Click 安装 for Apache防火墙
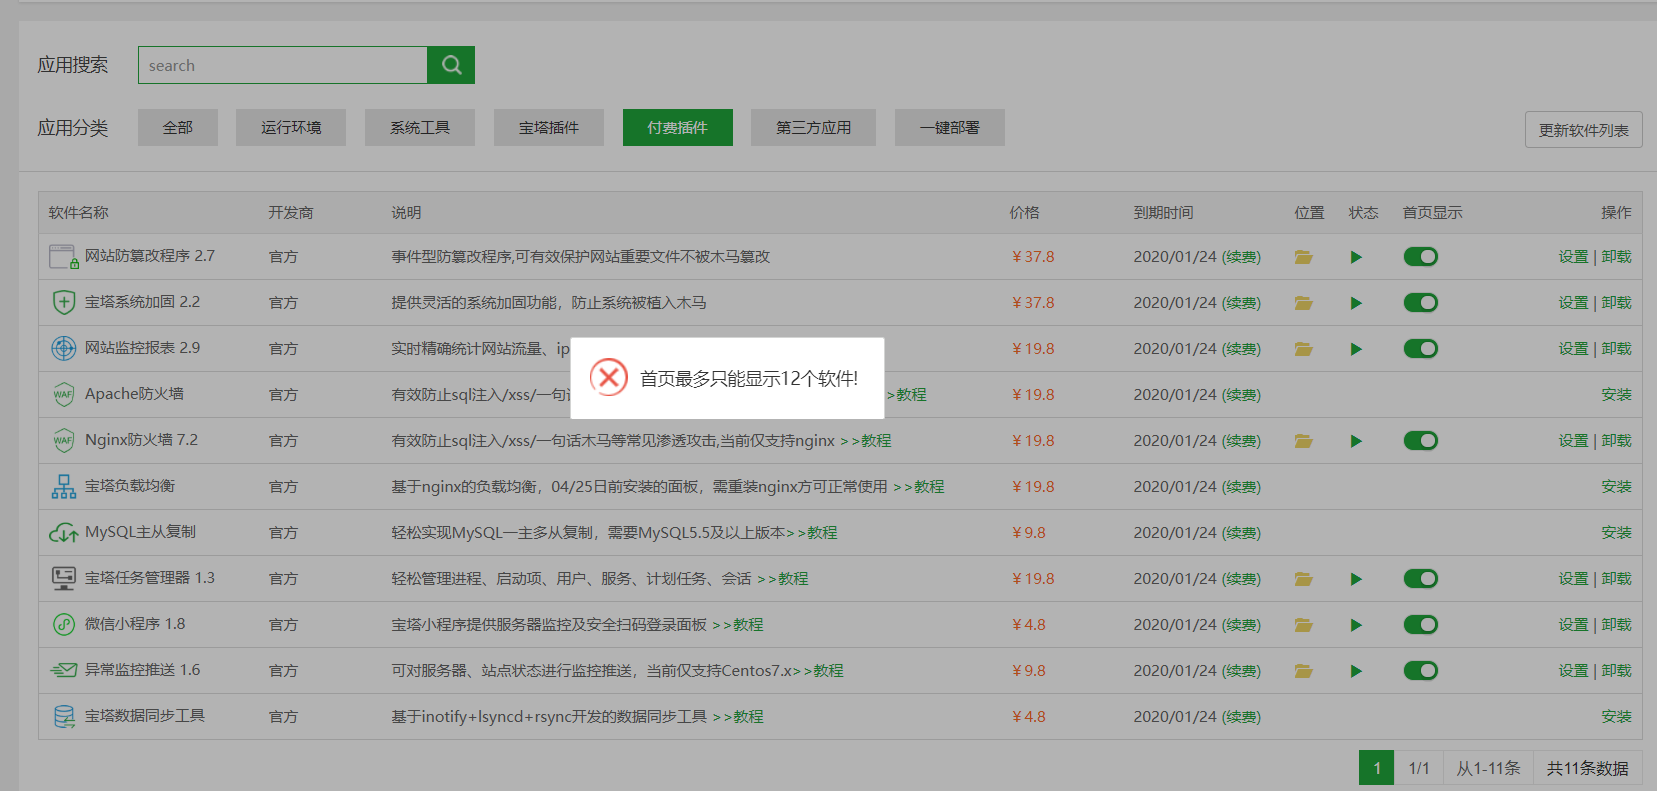 pos(1616,395)
